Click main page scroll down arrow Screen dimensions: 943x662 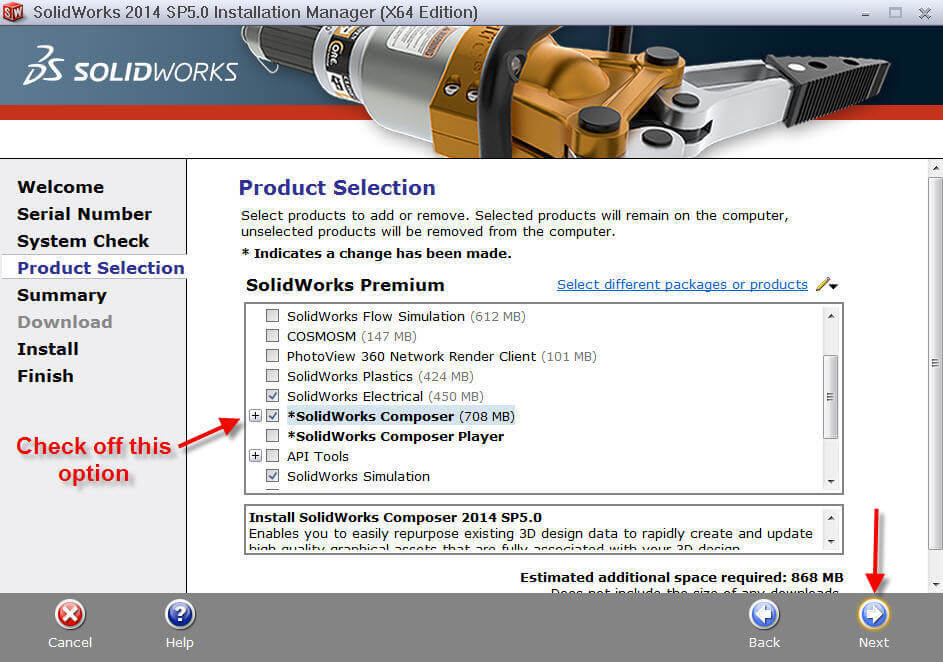[x=935, y=584]
